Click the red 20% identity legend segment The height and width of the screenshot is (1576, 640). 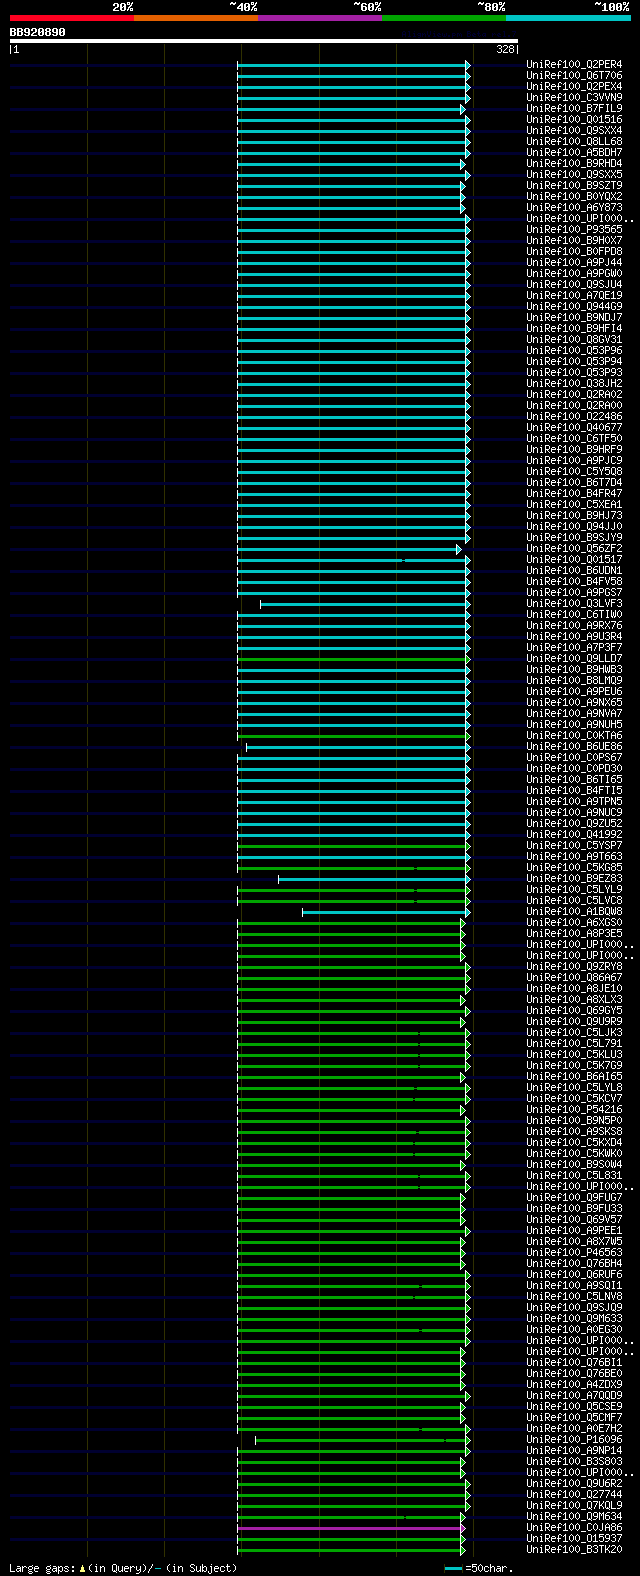click(72, 18)
